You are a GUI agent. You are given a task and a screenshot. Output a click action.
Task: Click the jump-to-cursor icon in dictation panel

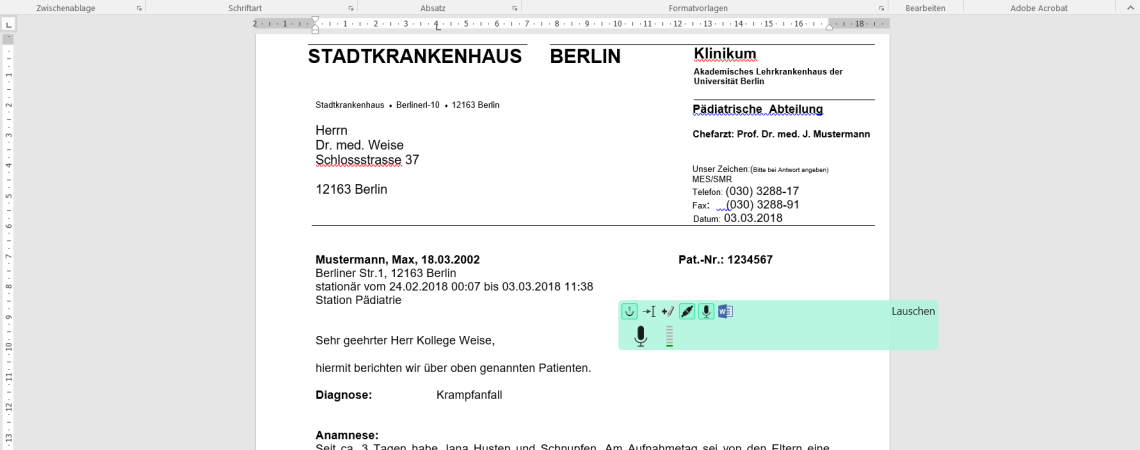[649, 312]
